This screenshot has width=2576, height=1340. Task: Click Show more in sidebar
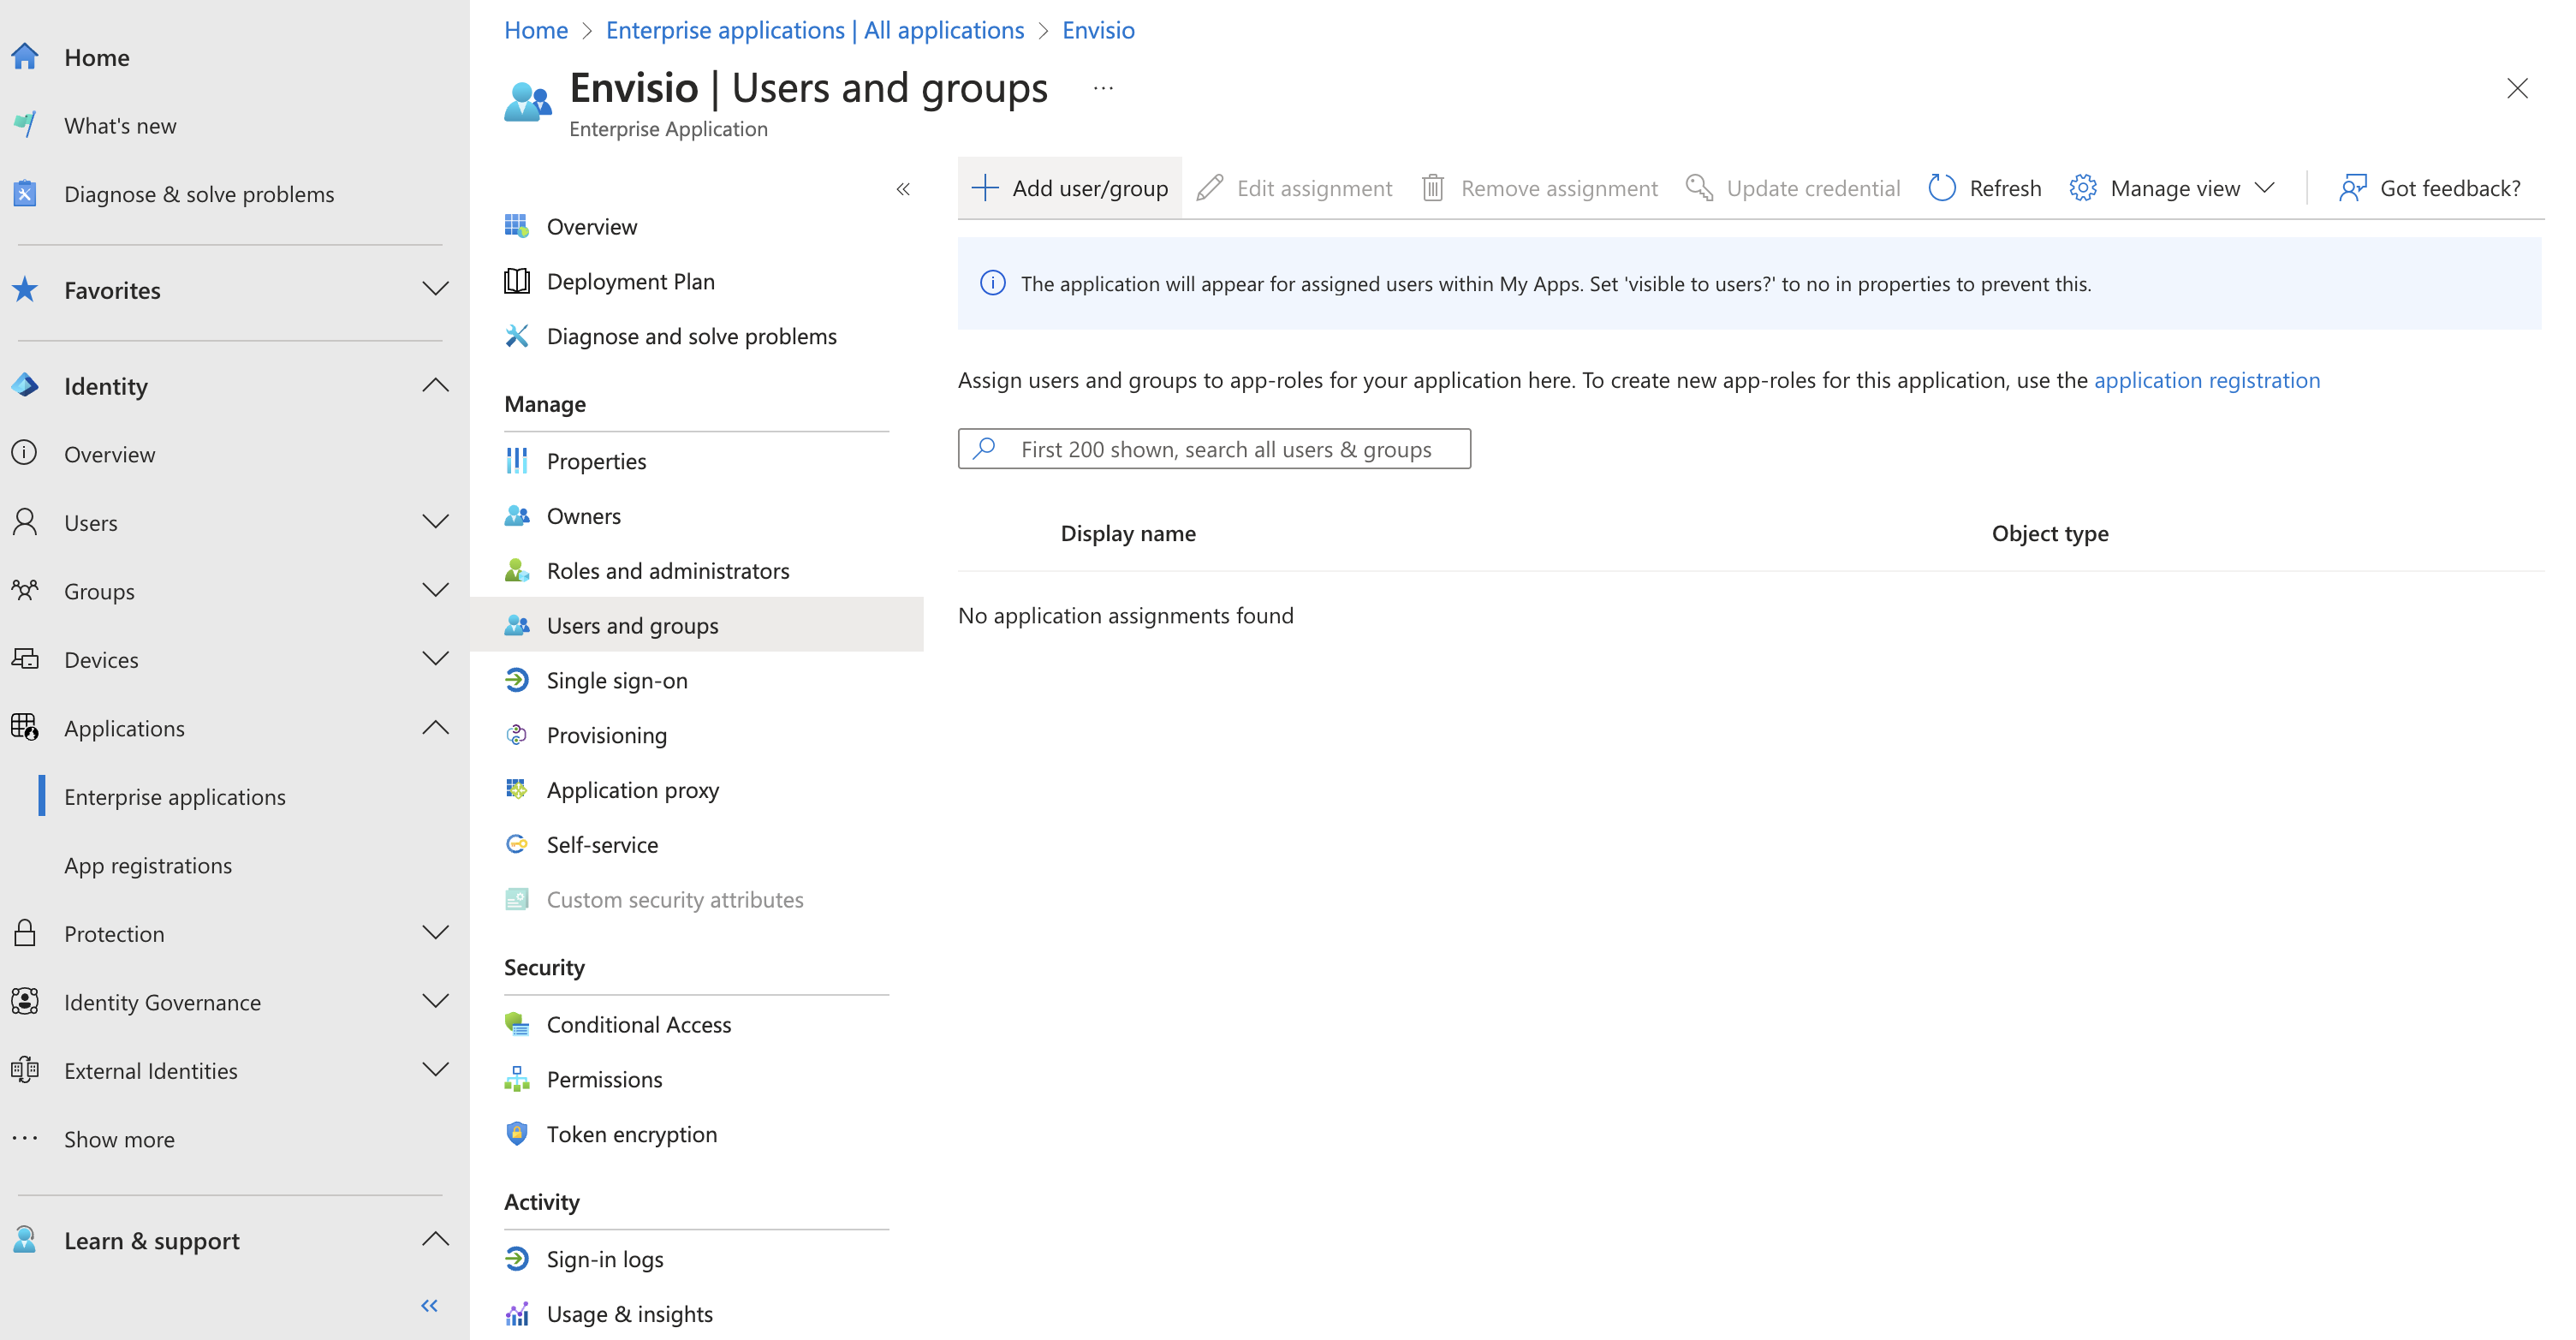(x=119, y=1138)
